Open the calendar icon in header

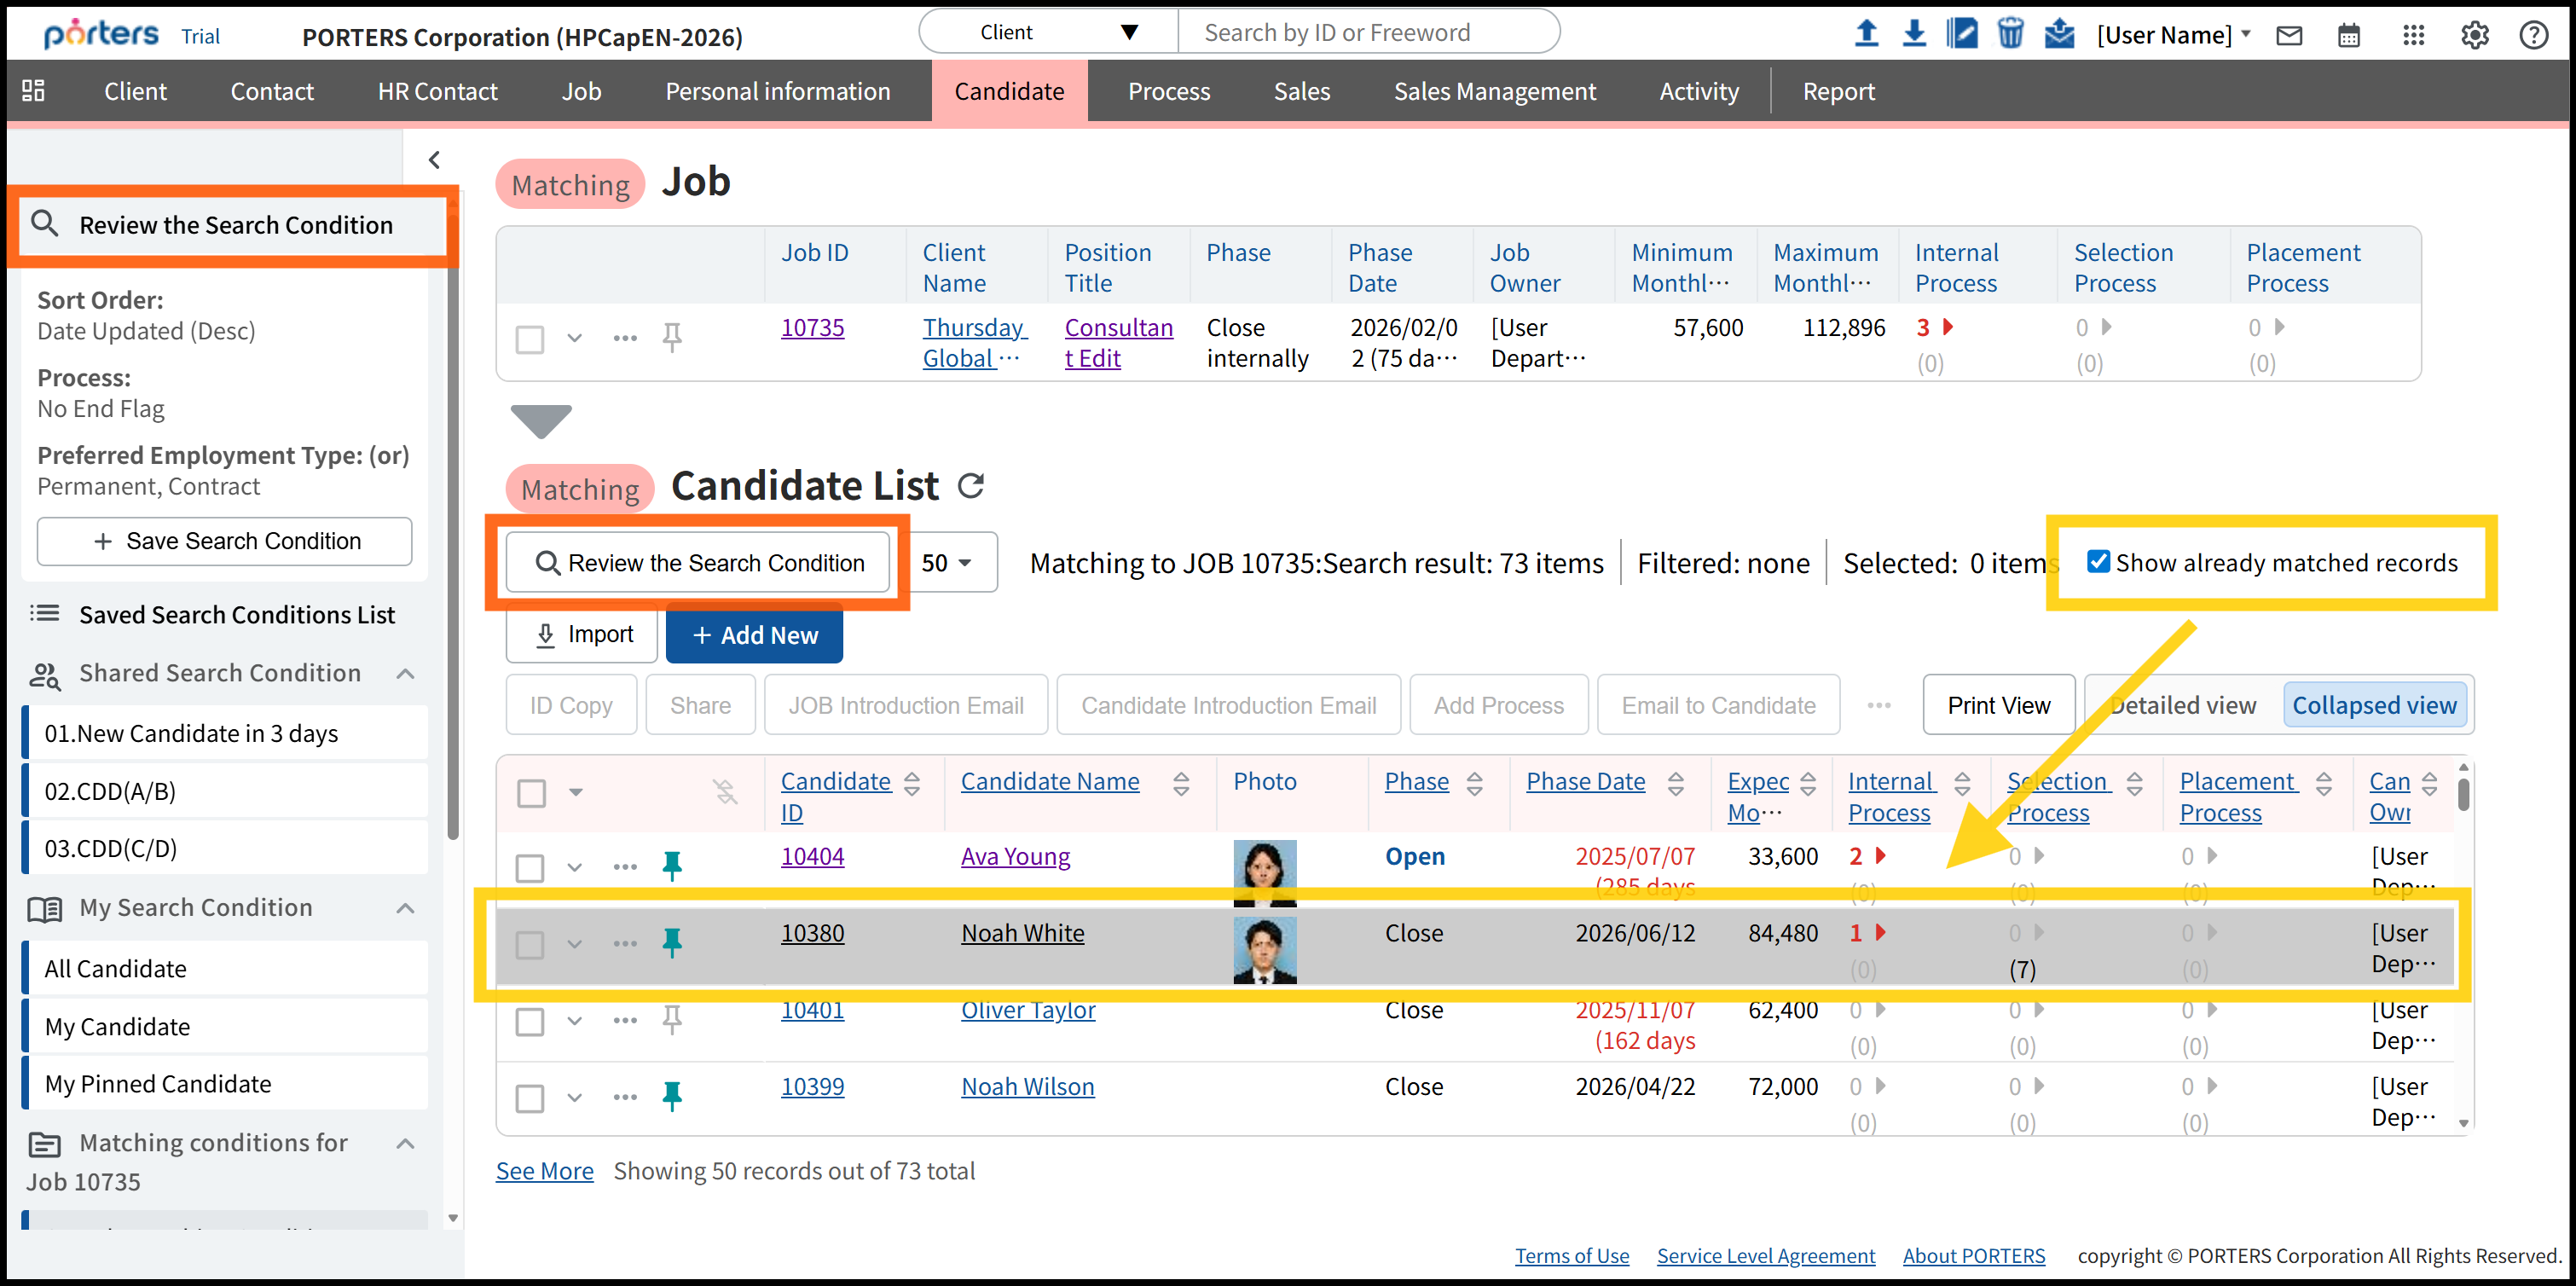click(x=2349, y=36)
